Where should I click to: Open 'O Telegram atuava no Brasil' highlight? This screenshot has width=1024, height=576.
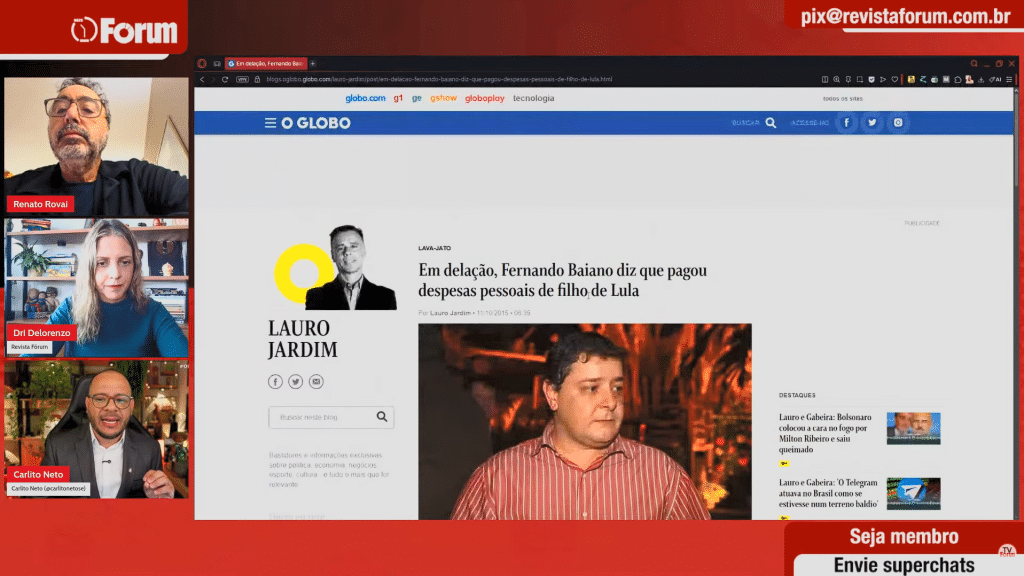828,493
